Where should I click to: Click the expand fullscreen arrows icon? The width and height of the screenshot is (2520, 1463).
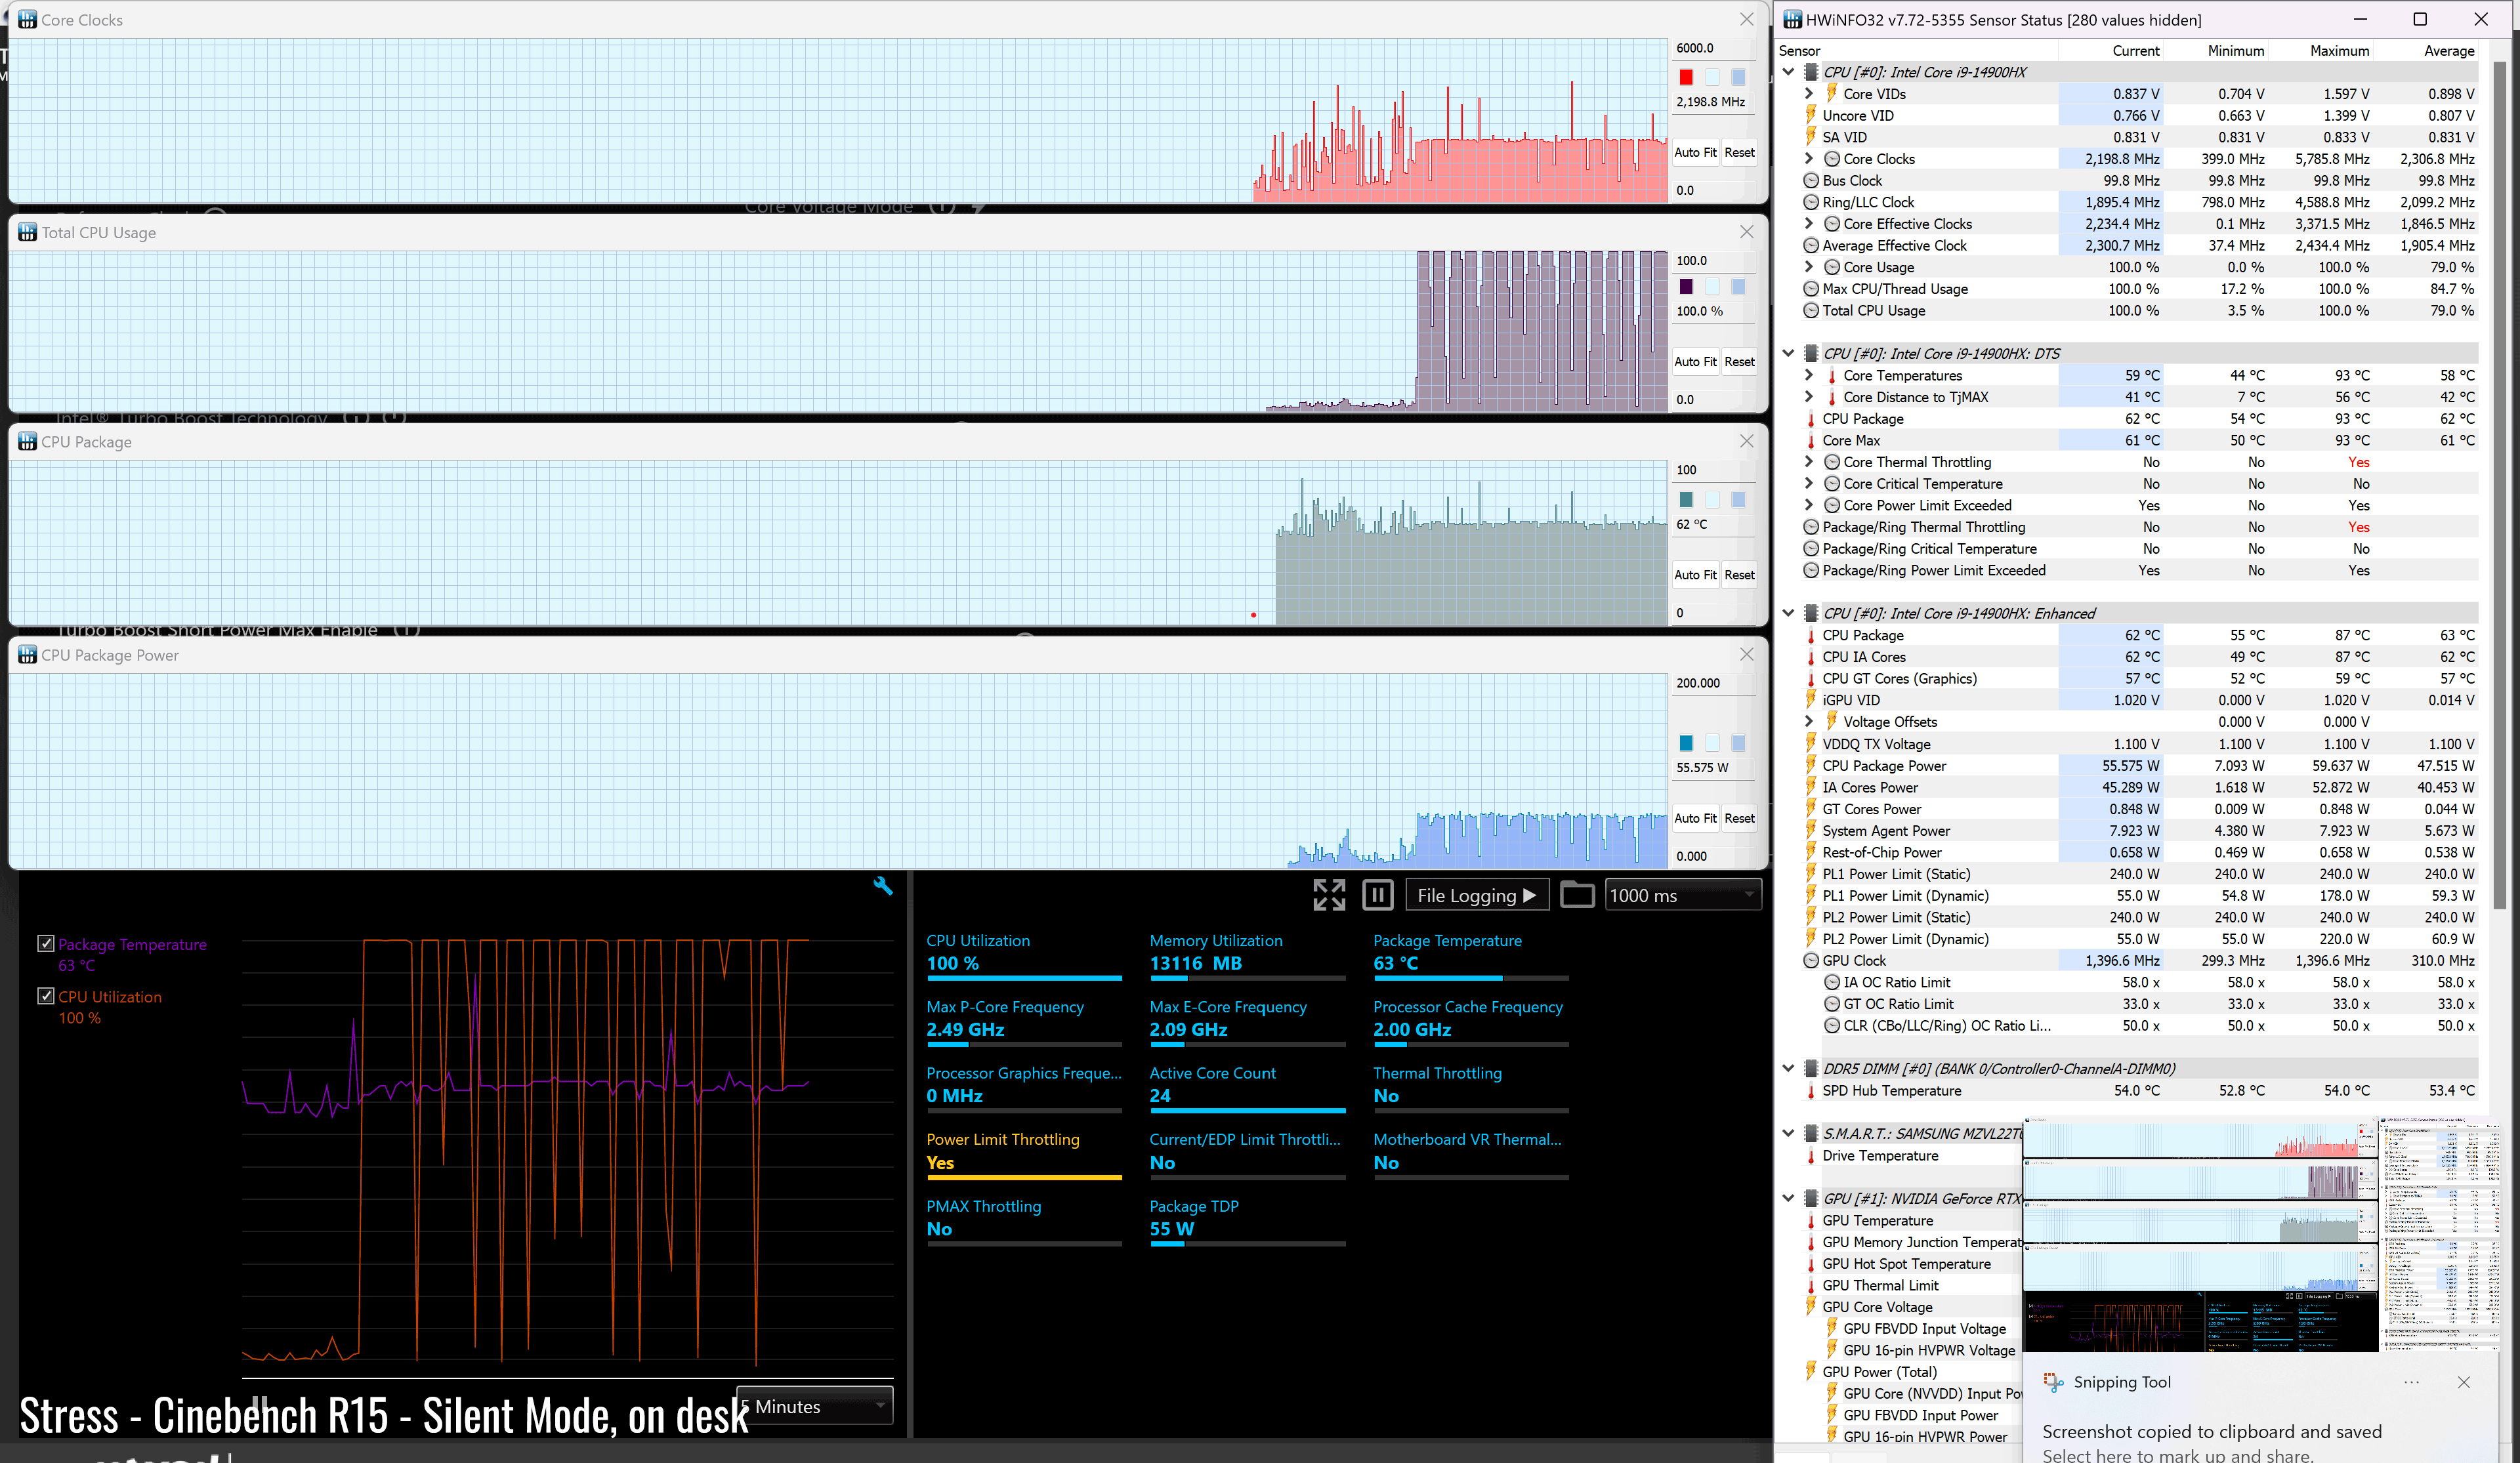pos(1328,895)
